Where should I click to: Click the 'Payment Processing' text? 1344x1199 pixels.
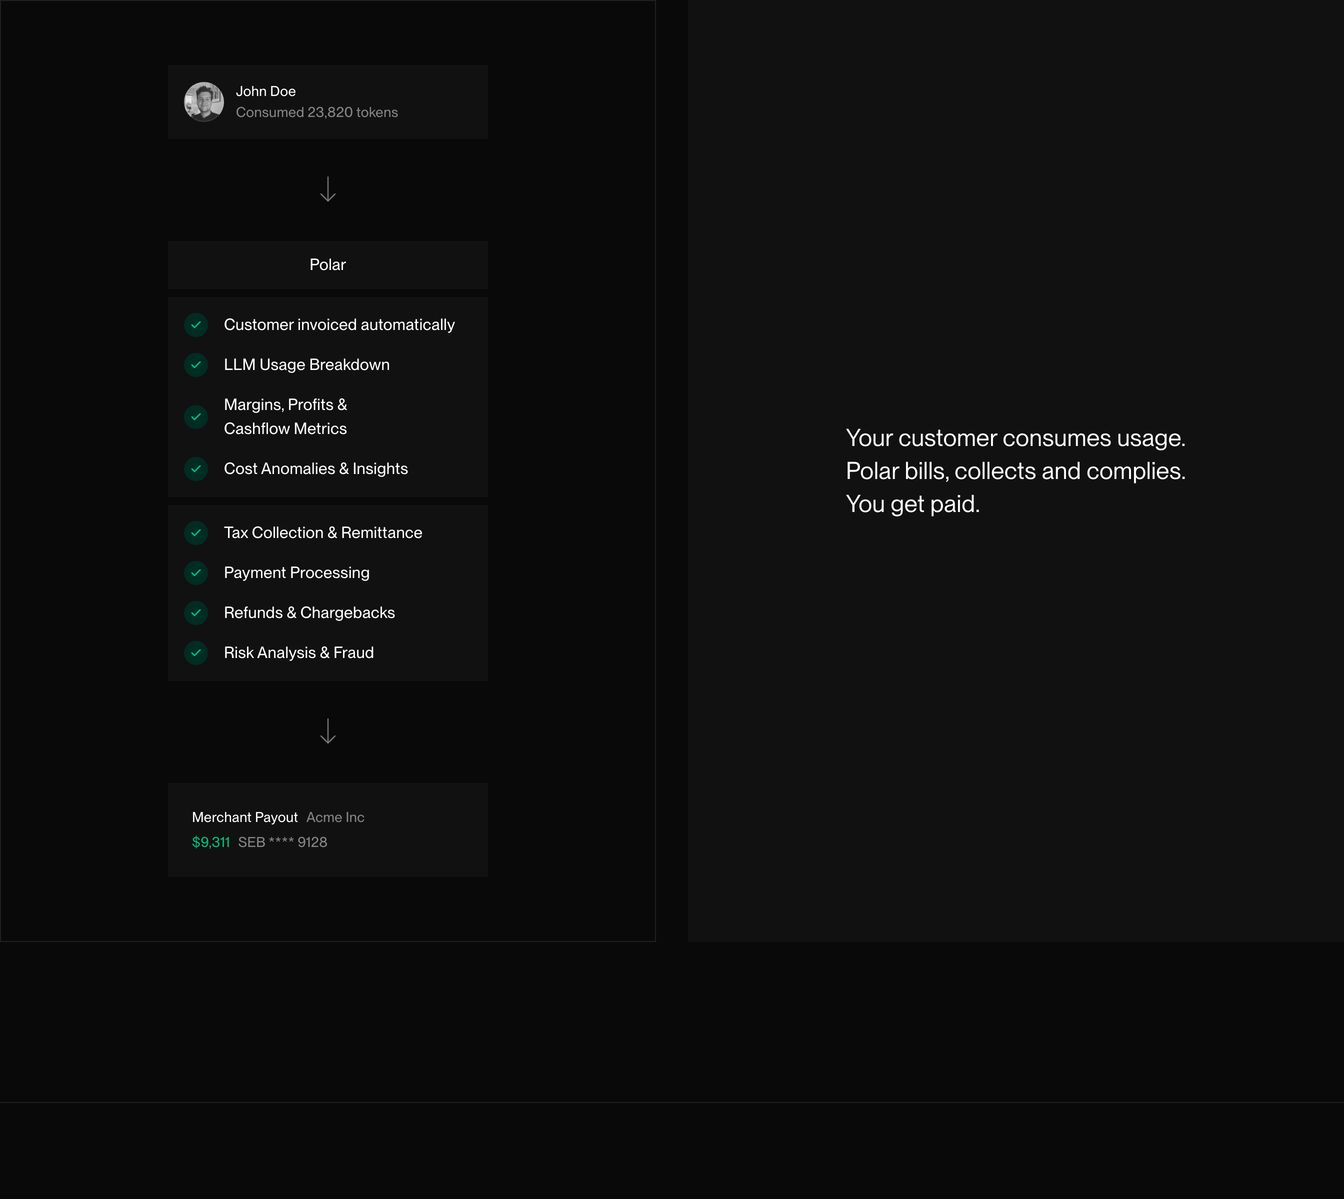pos(297,573)
